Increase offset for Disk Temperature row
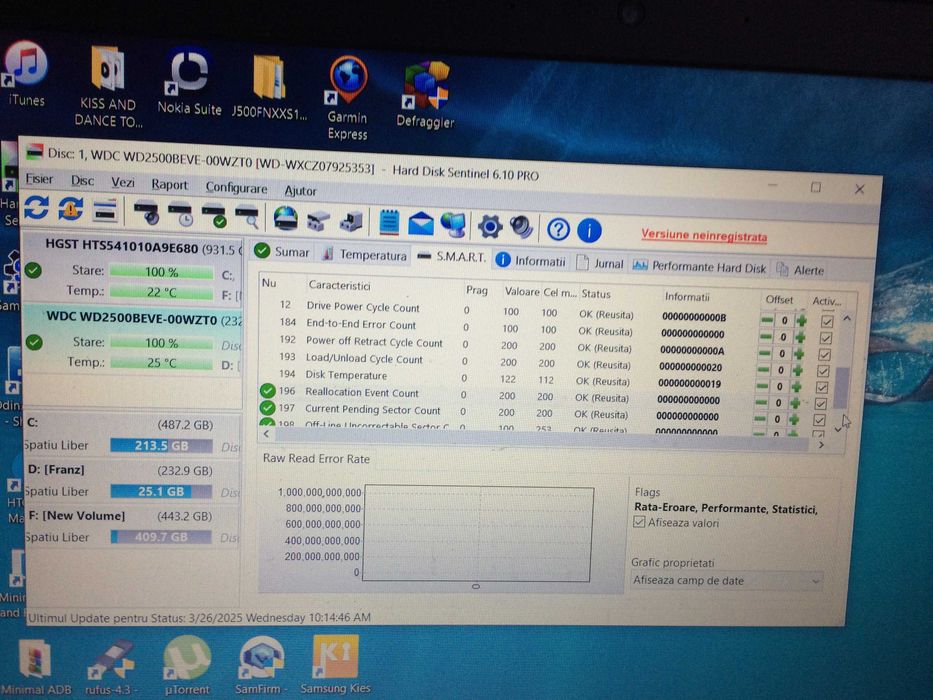Screen dimensions: 933x700 (797, 387)
